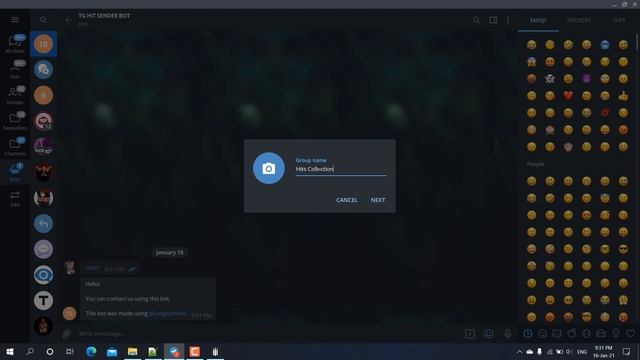Pick the red heart emoji
640x360 pixels.
pyautogui.click(x=568, y=96)
